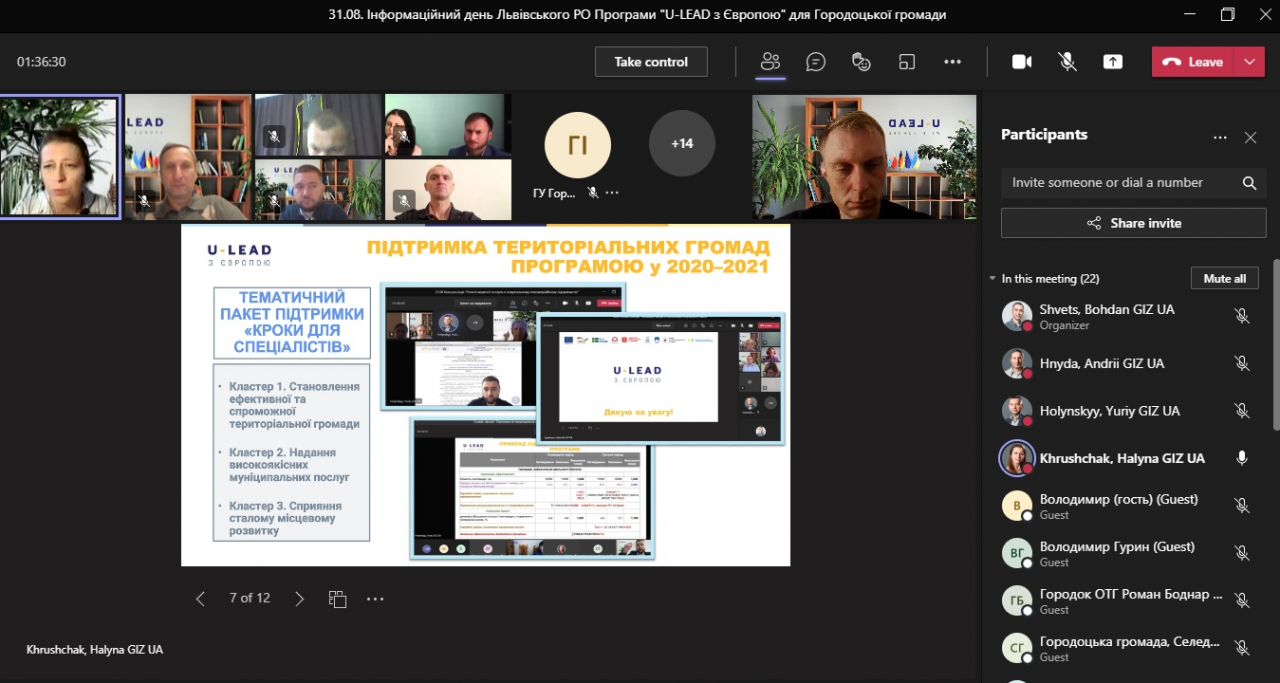The image size is (1280, 683).
Task: Toggle mic for Shvets, Bohdan GIZ UA
Action: pyautogui.click(x=1241, y=316)
